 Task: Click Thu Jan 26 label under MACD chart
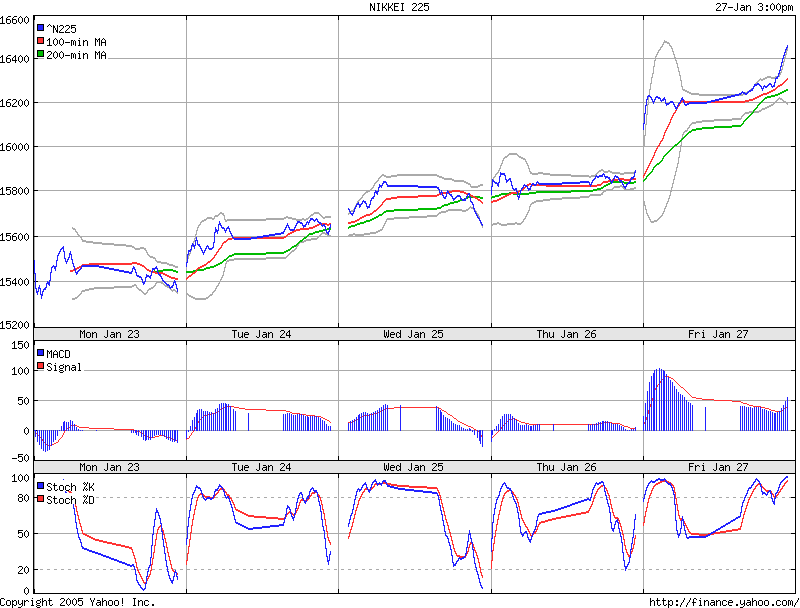click(x=566, y=467)
